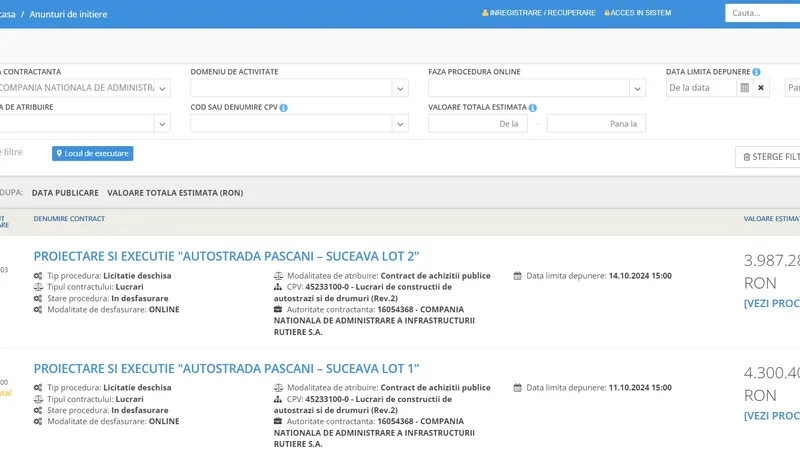Open Autostrada Pascani – Suceava LOT 1 contract
This screenshot has height=450, width=800.
(227, 368)
